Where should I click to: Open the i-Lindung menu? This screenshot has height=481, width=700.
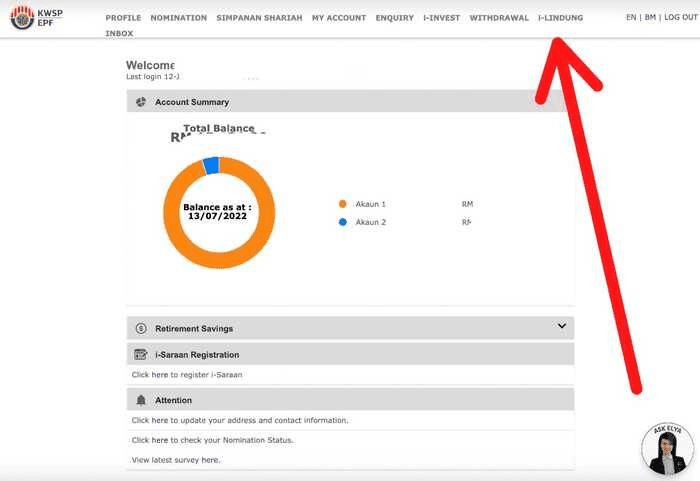click(560, 18)
